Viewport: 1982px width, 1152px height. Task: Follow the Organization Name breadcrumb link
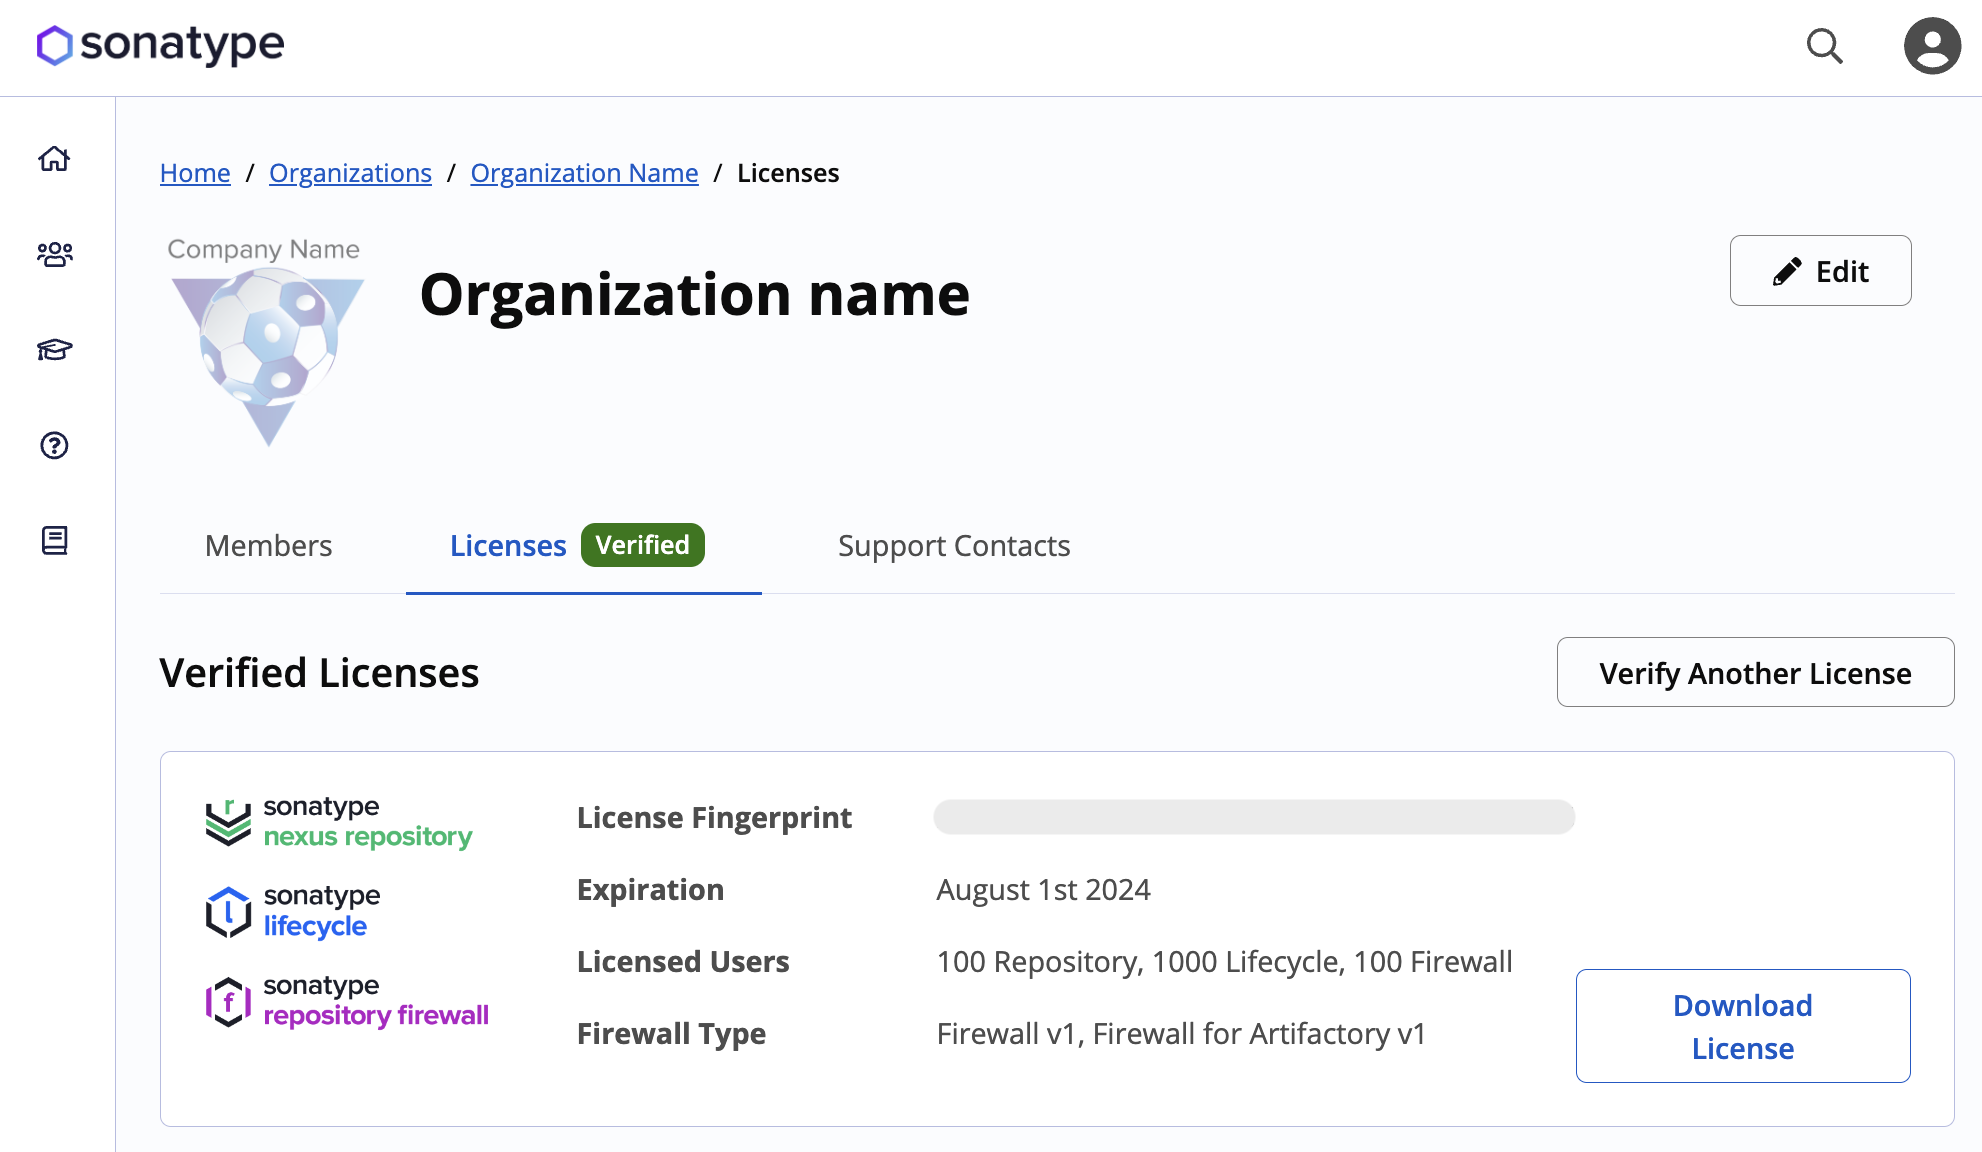(x=584, y=173)
